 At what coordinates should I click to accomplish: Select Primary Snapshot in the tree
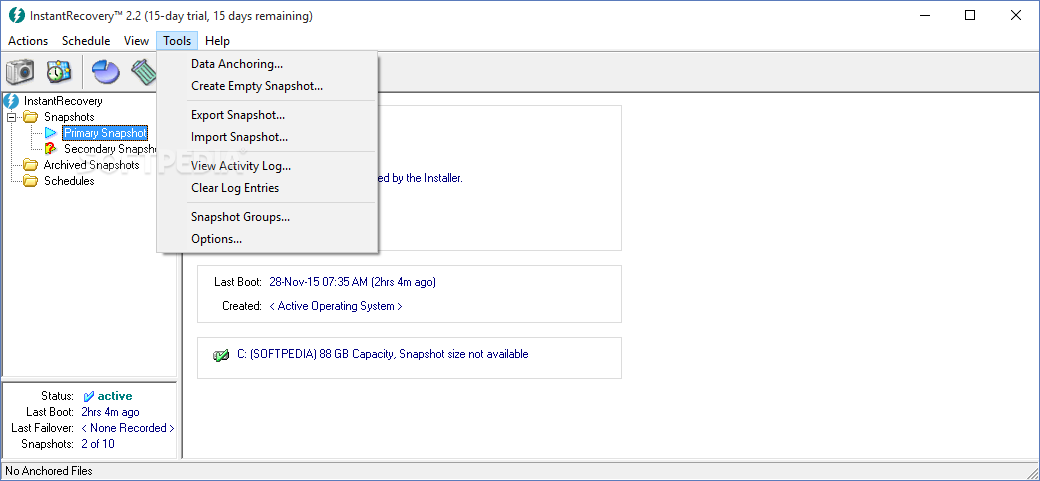coord(105,133)
